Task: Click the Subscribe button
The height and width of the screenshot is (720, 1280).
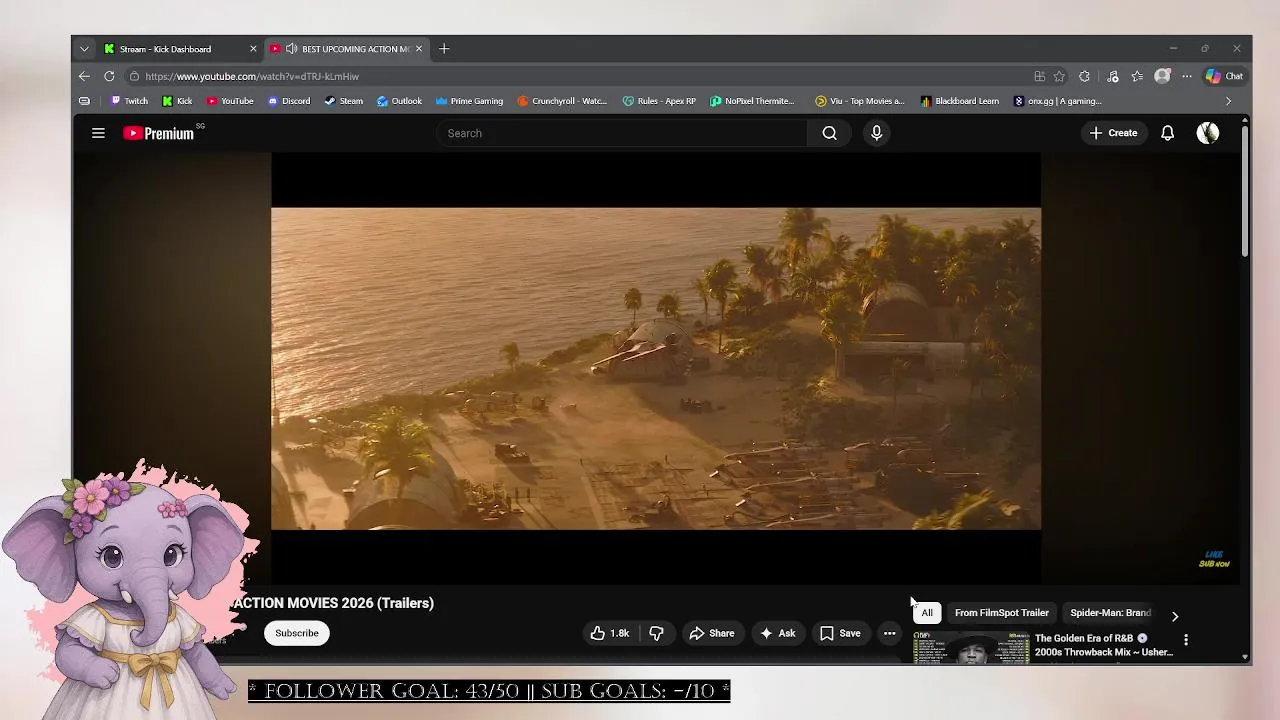Action: [x=297, y=633]
